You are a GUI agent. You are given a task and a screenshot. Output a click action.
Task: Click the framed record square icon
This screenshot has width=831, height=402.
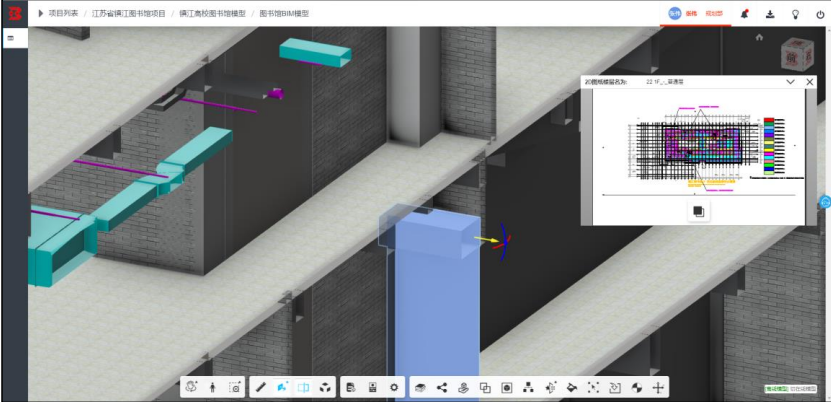[x=507, y=388]
